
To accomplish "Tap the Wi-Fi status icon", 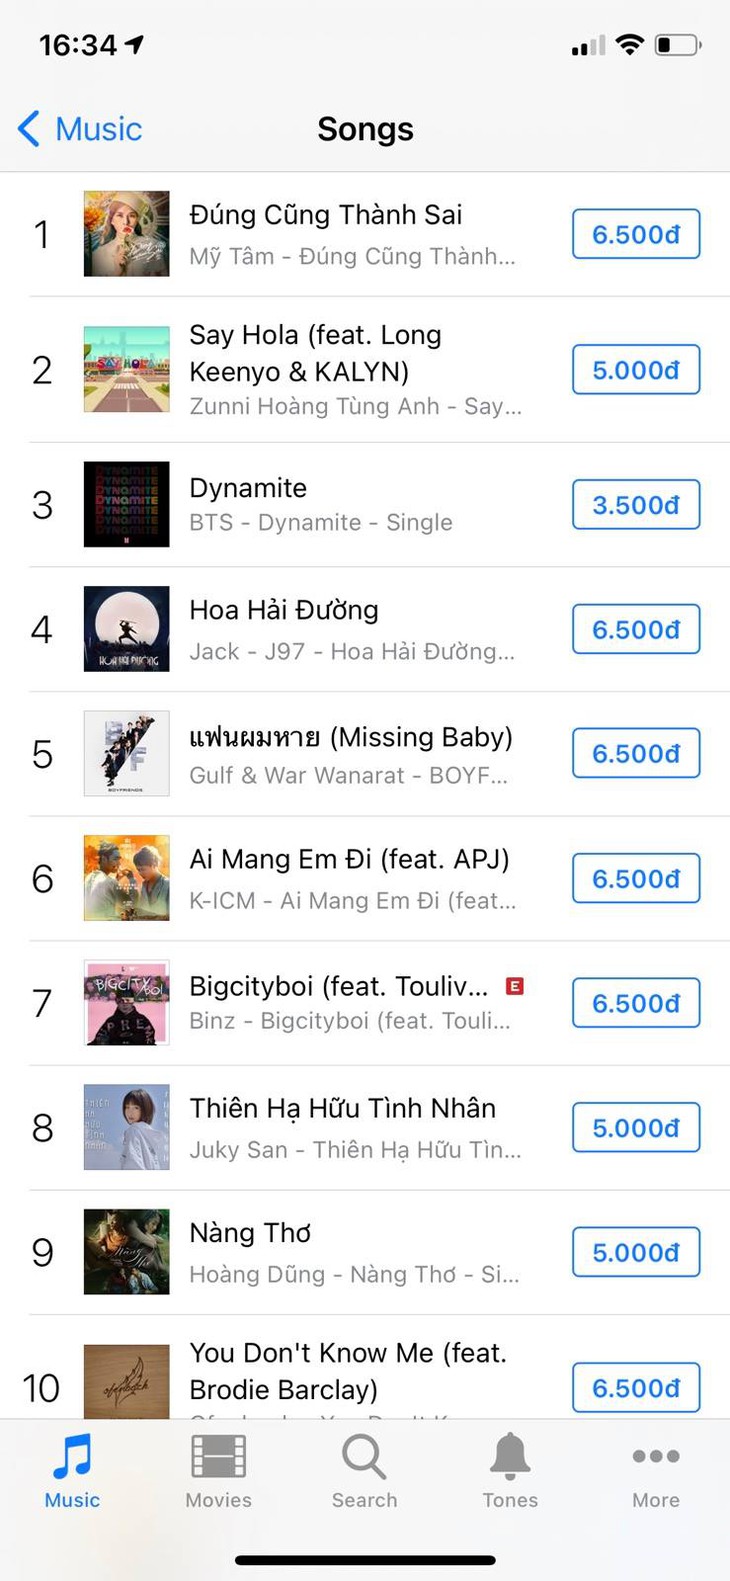I will tap(629, 45).
